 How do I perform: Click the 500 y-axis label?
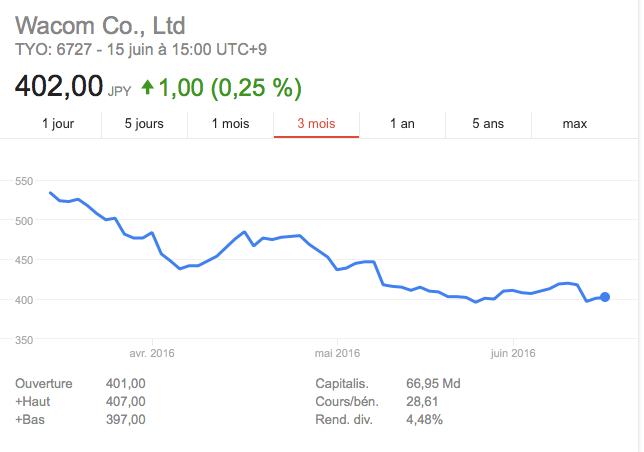pyautogui.click(x=24, y=221)
